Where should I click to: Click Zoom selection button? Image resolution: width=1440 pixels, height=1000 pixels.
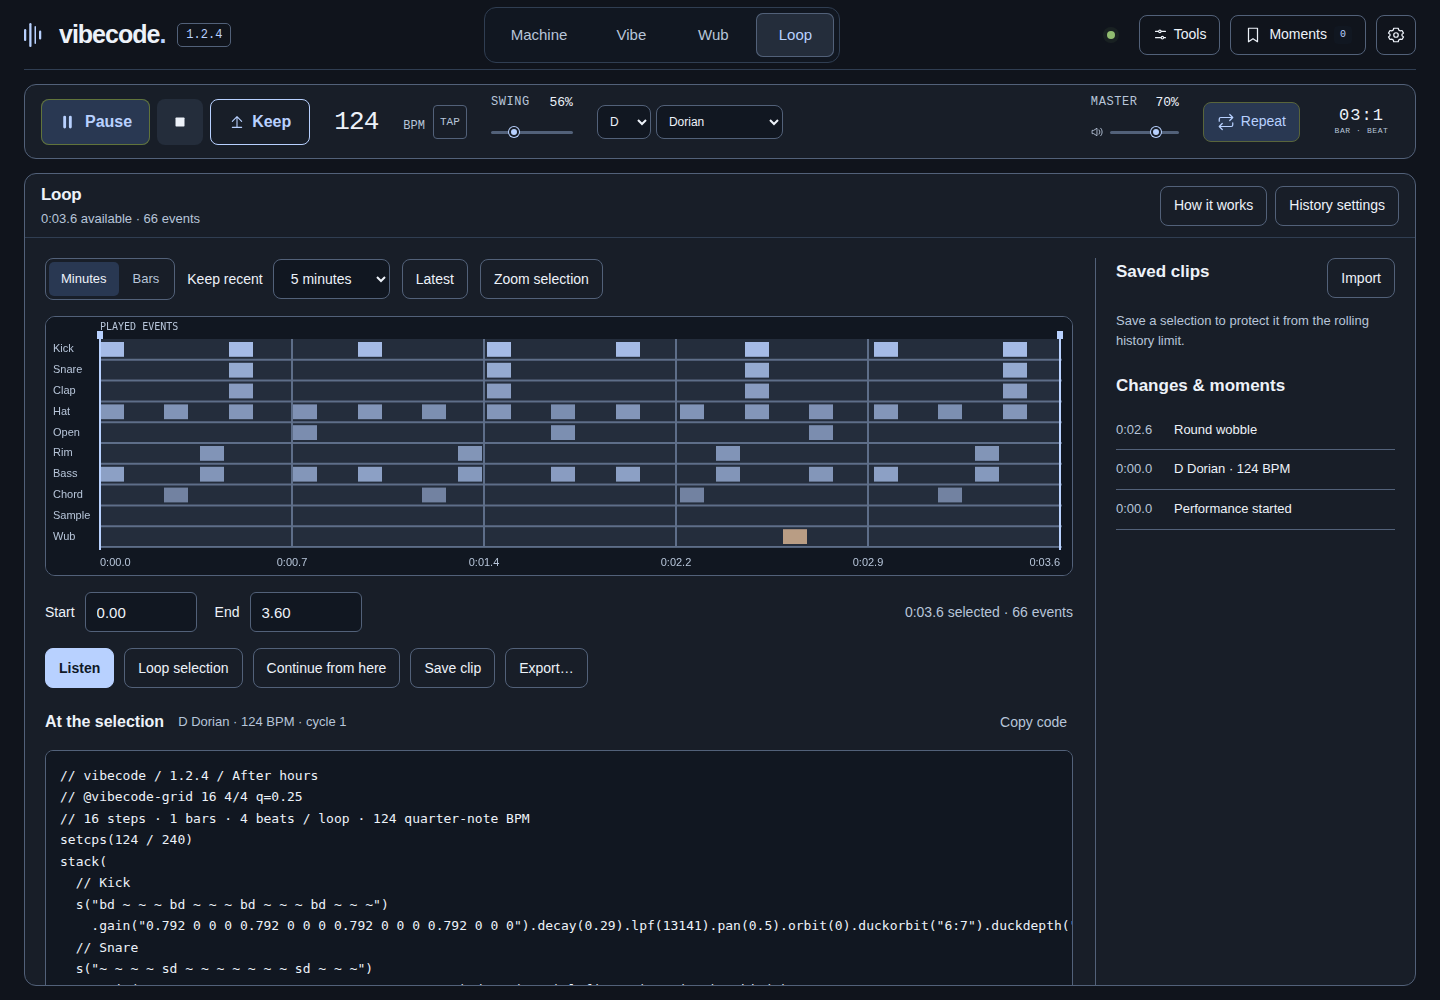click(541, 279)
